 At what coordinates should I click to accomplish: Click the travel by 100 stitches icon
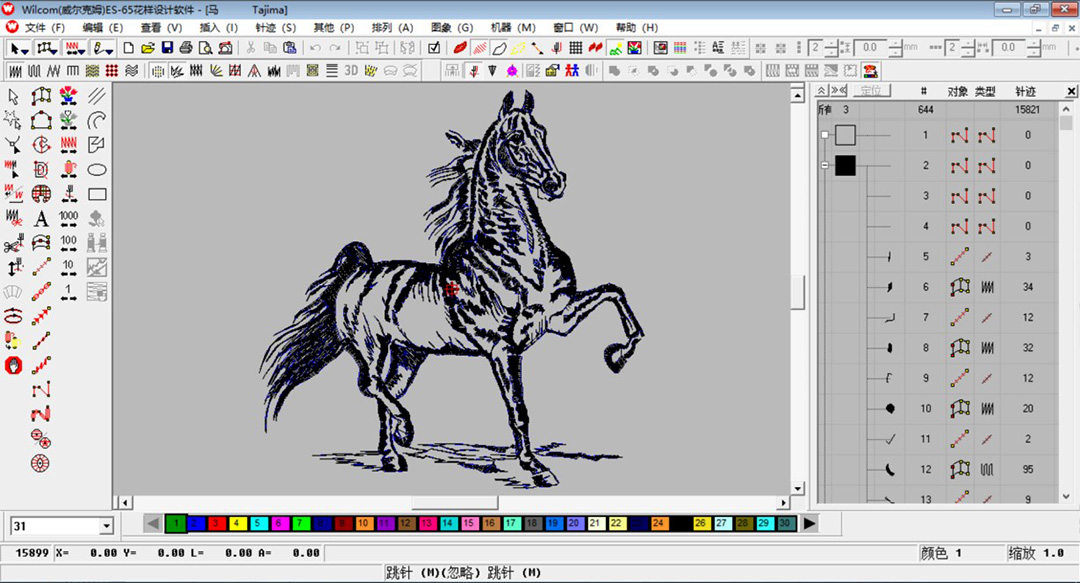click(x=68, y=243)
